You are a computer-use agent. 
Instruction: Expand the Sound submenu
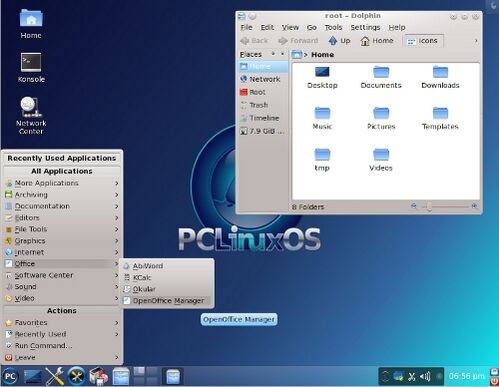(62, 287)
